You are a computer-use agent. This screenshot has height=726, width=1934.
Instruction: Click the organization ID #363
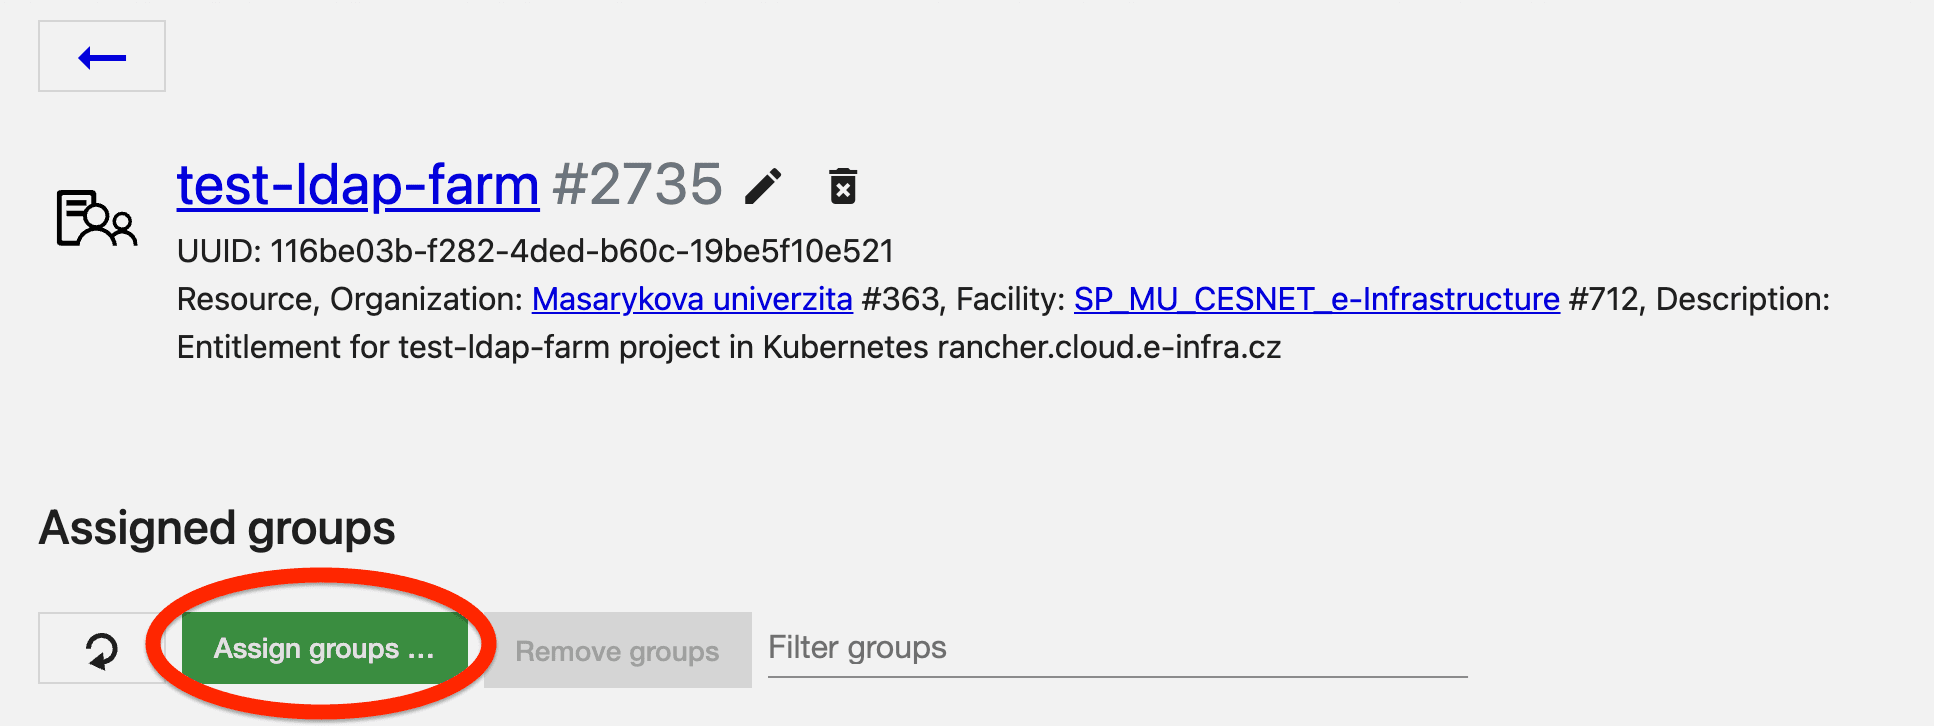pyautogui.click(x=899, y=299)
